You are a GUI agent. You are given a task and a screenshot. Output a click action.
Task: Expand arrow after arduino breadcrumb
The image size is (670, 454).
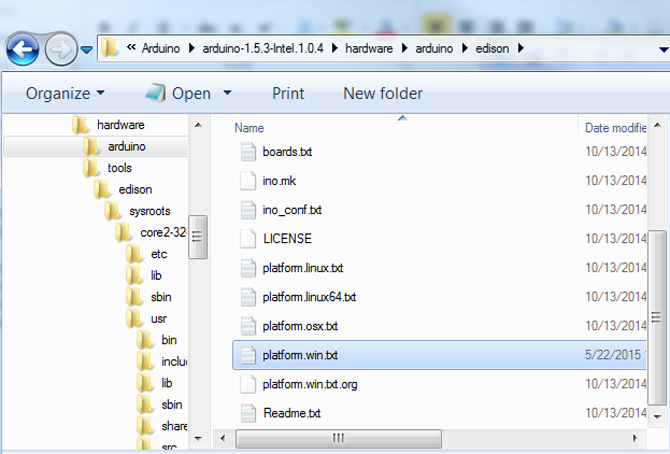click(465, 48)
